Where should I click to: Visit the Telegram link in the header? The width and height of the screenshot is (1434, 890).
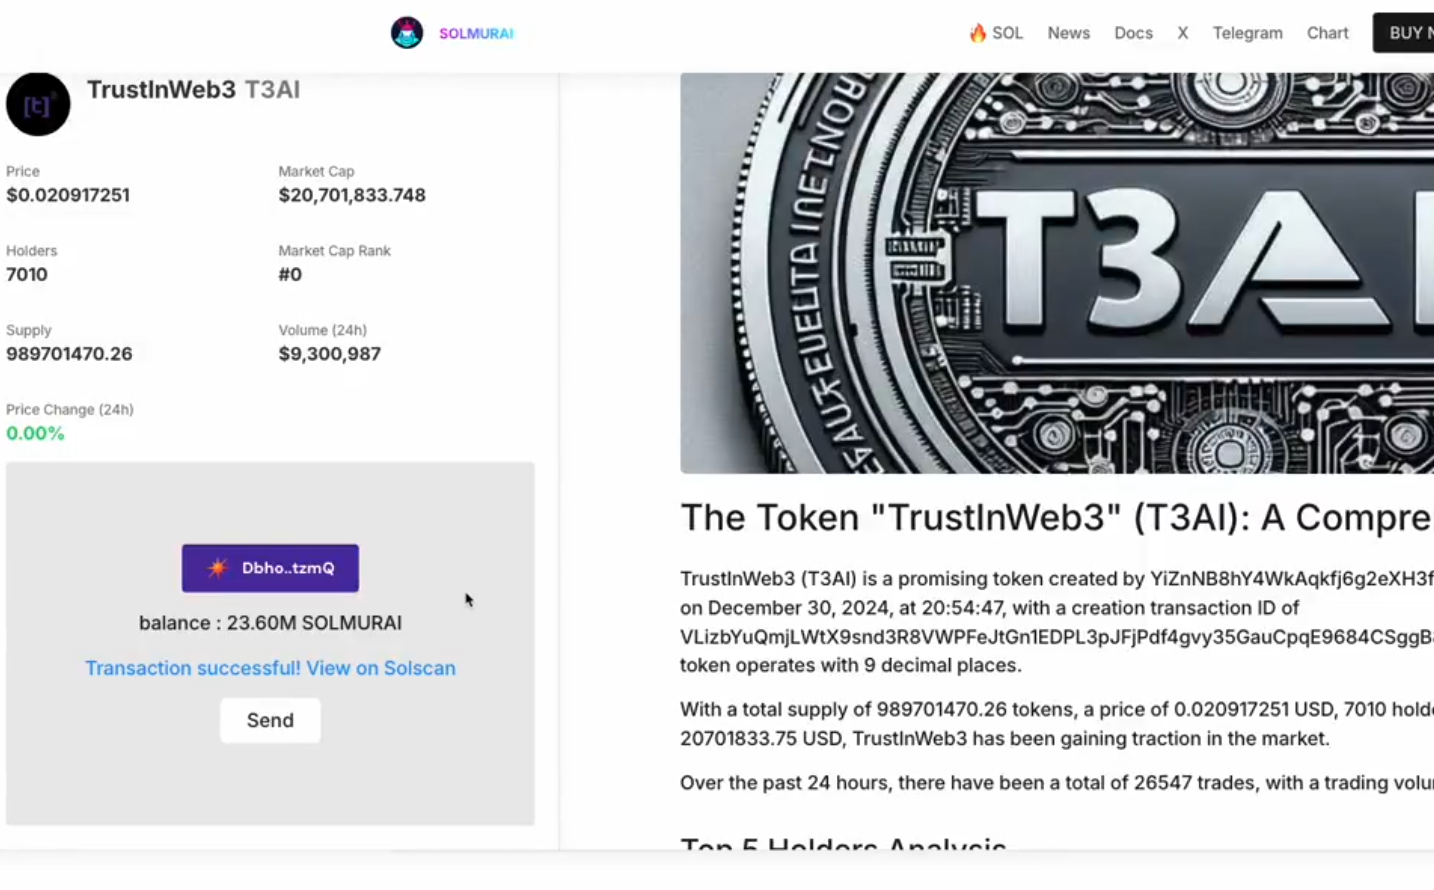[x=1247, y=33]
